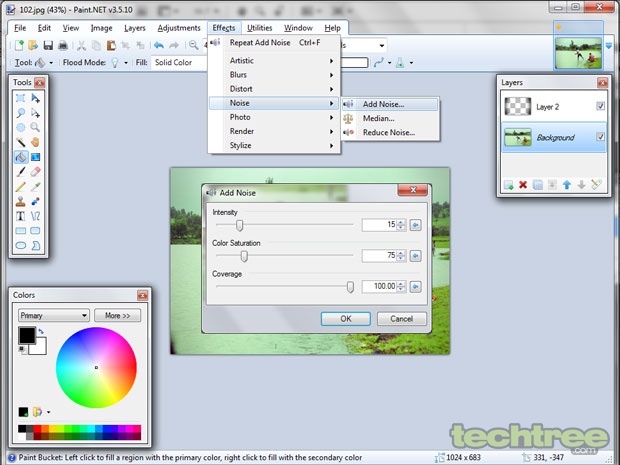Click the black primary color swatch
620x465 pixels.
click(27, 335)
